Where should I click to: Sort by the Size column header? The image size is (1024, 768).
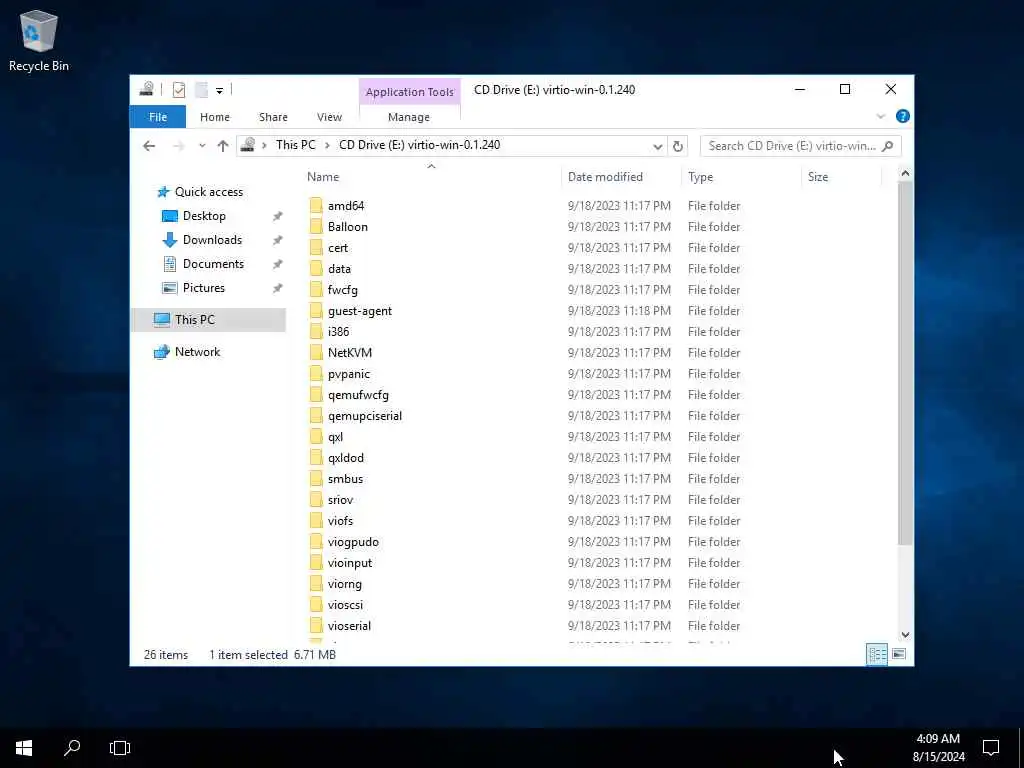coord(818,177)
